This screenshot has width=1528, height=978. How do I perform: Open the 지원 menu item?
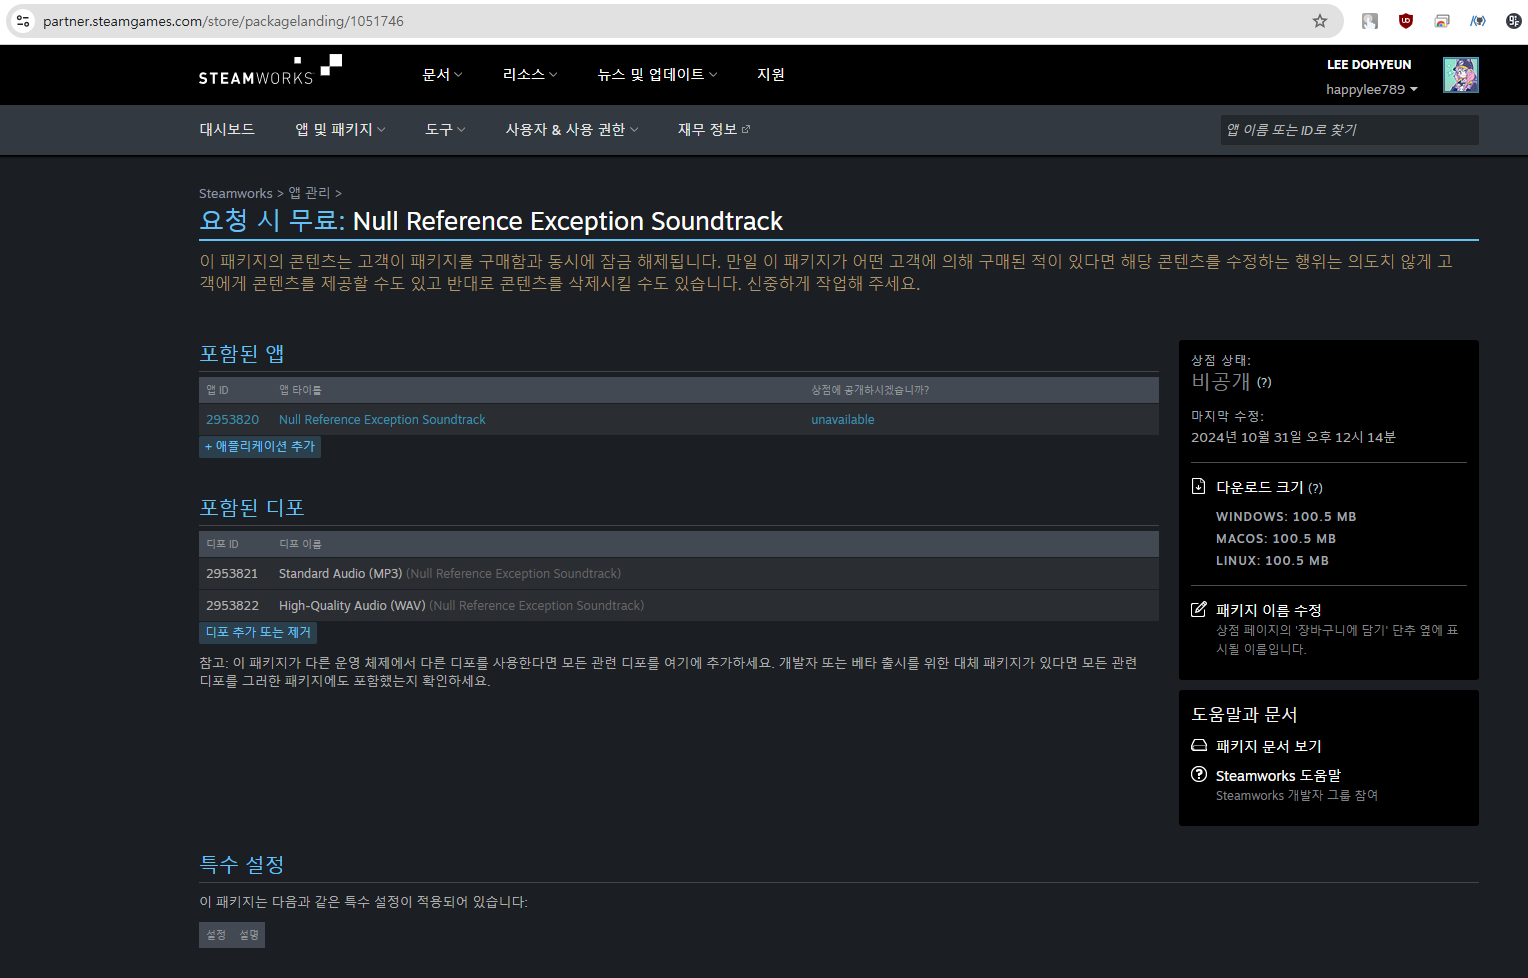point(771,74)
